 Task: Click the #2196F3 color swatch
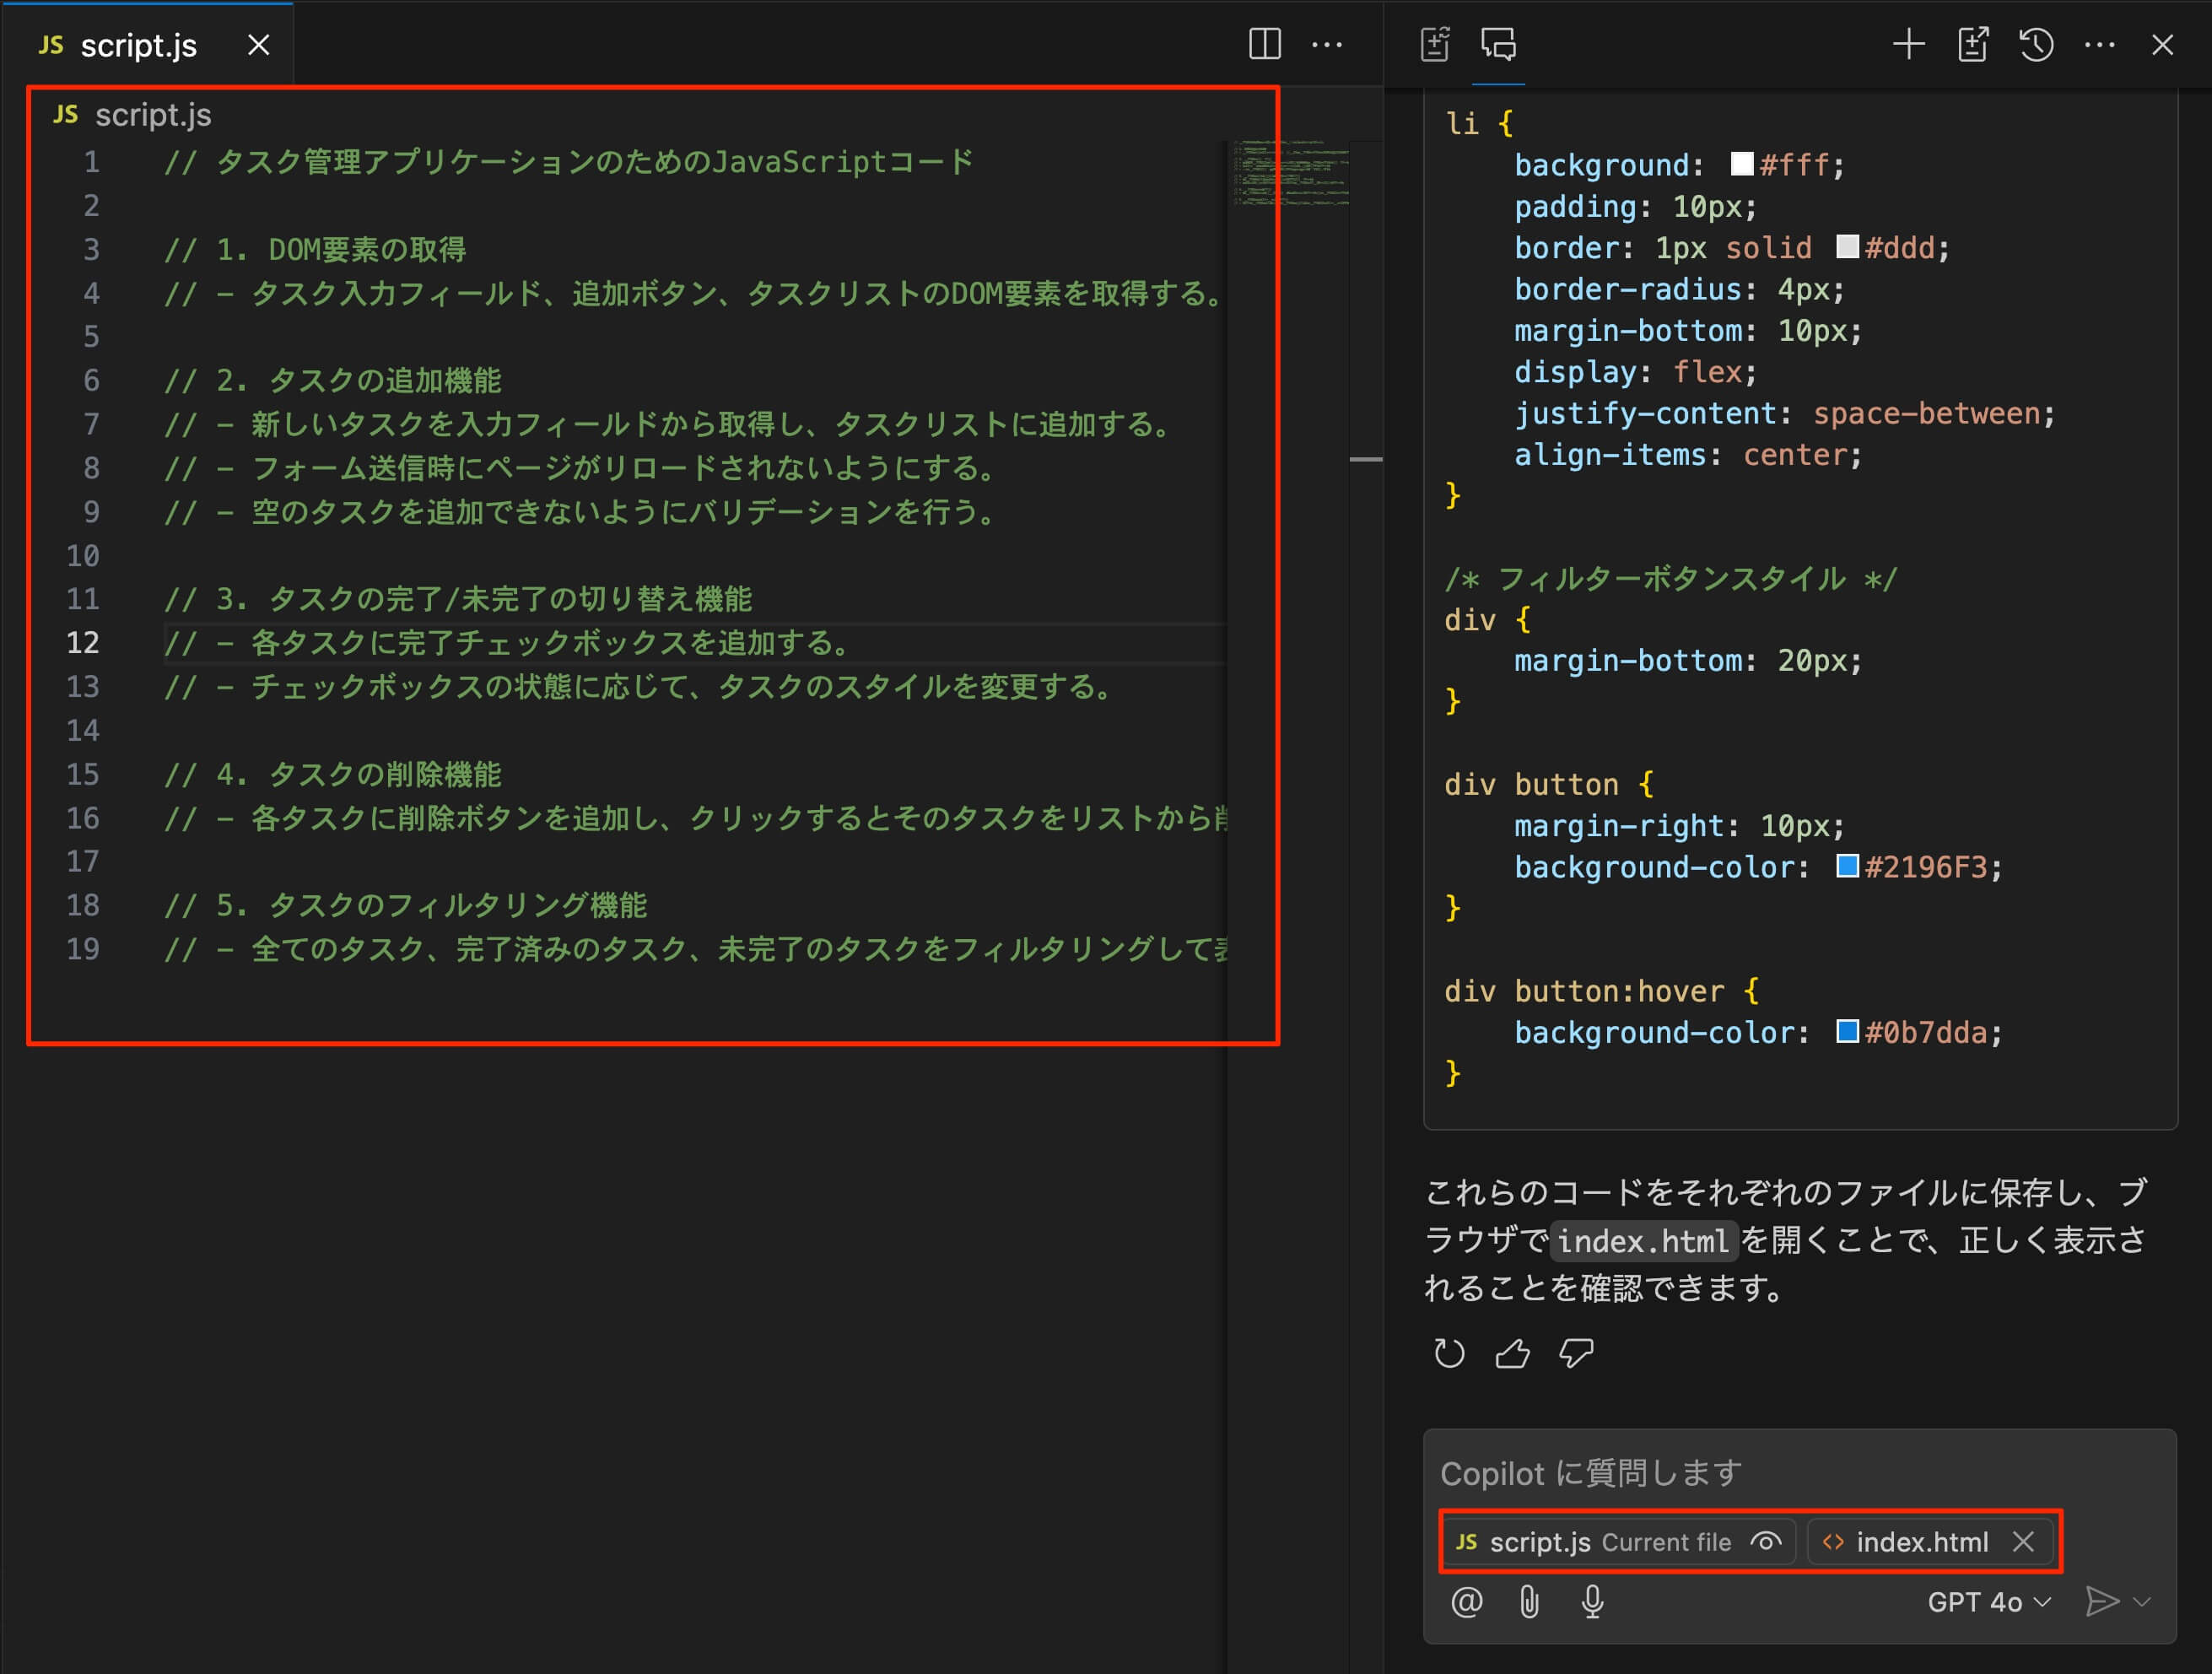[x=1847, y=866]
